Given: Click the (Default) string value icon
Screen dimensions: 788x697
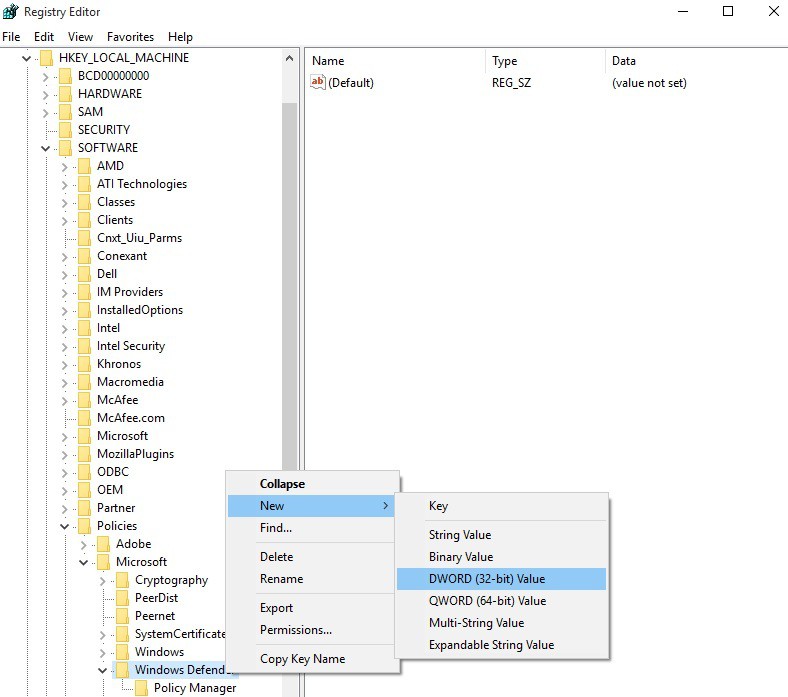Looking at the screenshot, I should click(x=318, y=83).
